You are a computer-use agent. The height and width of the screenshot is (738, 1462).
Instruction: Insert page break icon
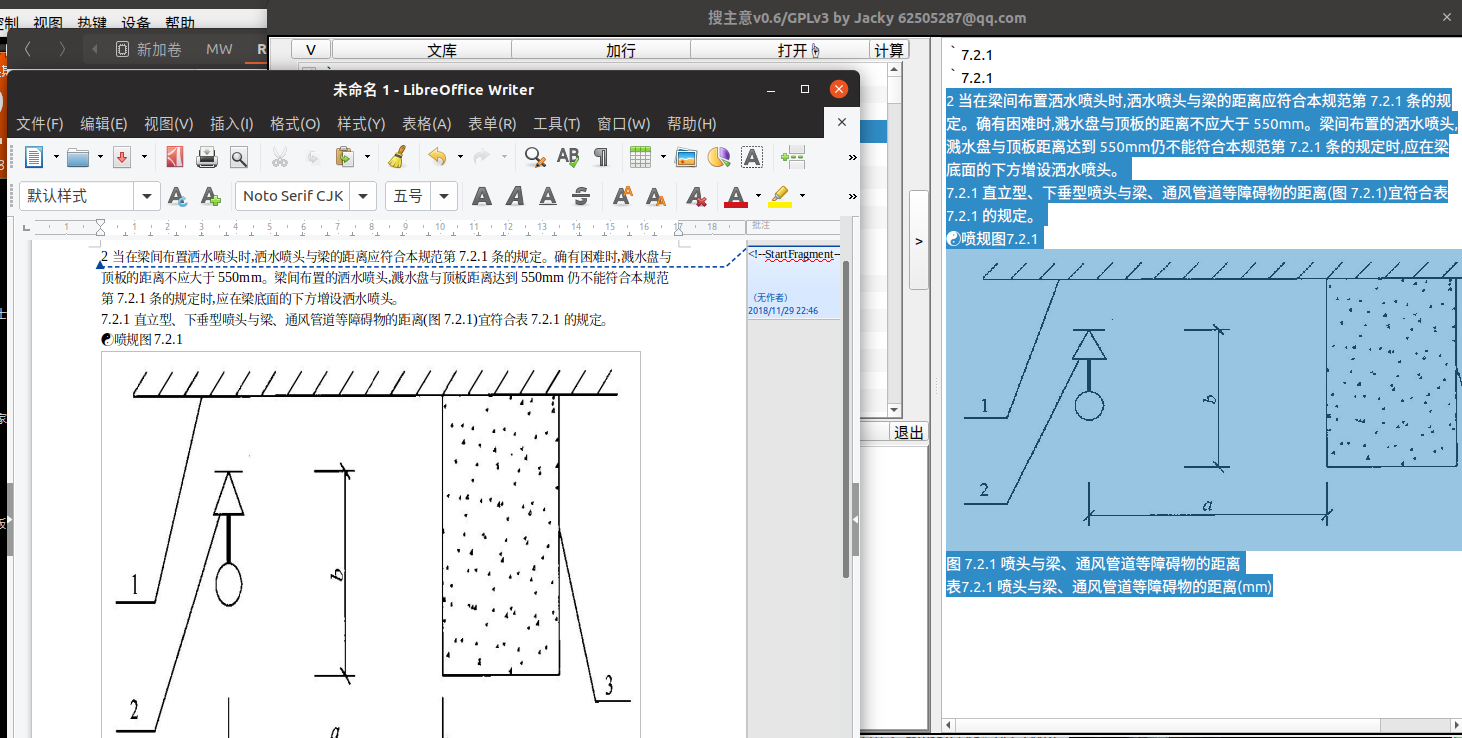794,157
